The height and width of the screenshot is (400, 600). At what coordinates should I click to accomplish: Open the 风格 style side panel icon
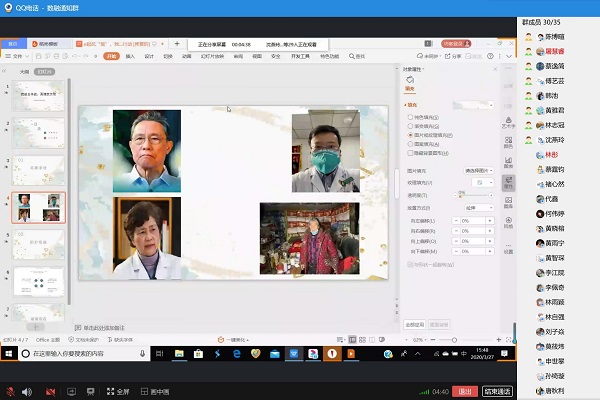509,222
